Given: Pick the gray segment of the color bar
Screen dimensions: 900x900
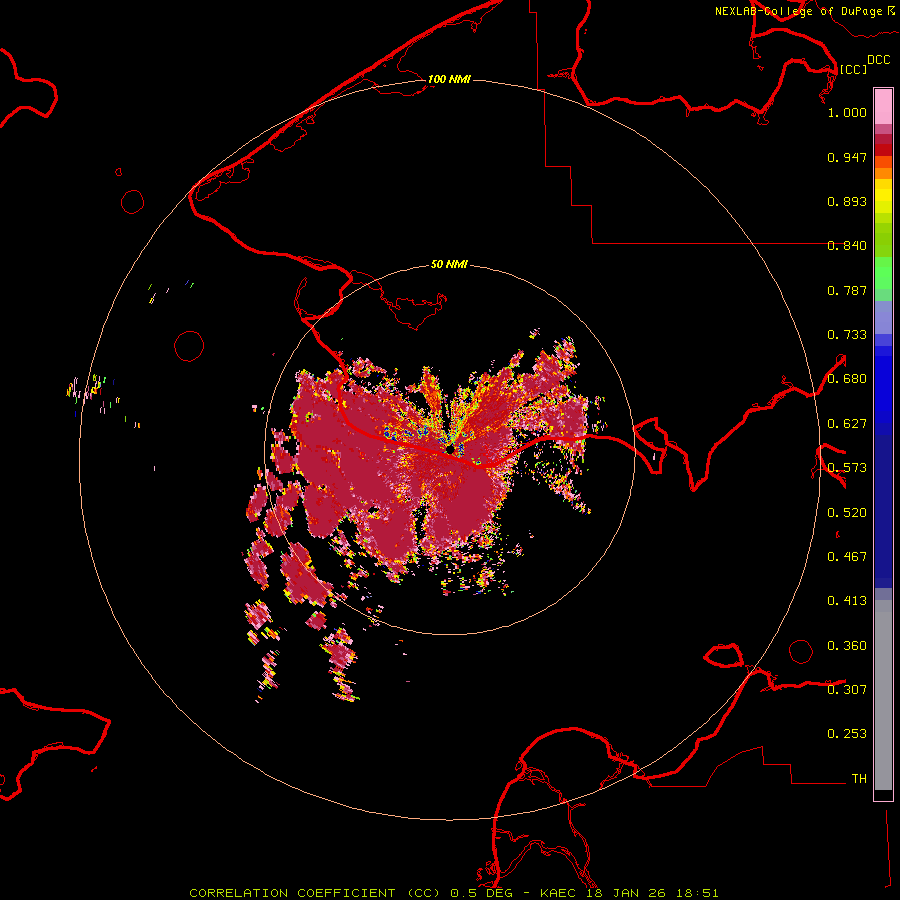Looking at the screenshot, I should (883, 695).
